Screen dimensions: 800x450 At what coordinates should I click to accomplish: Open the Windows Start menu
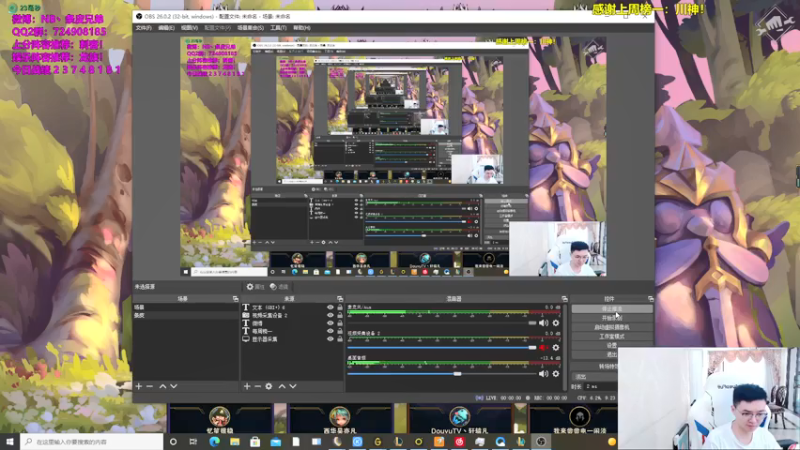click(10, 441)
